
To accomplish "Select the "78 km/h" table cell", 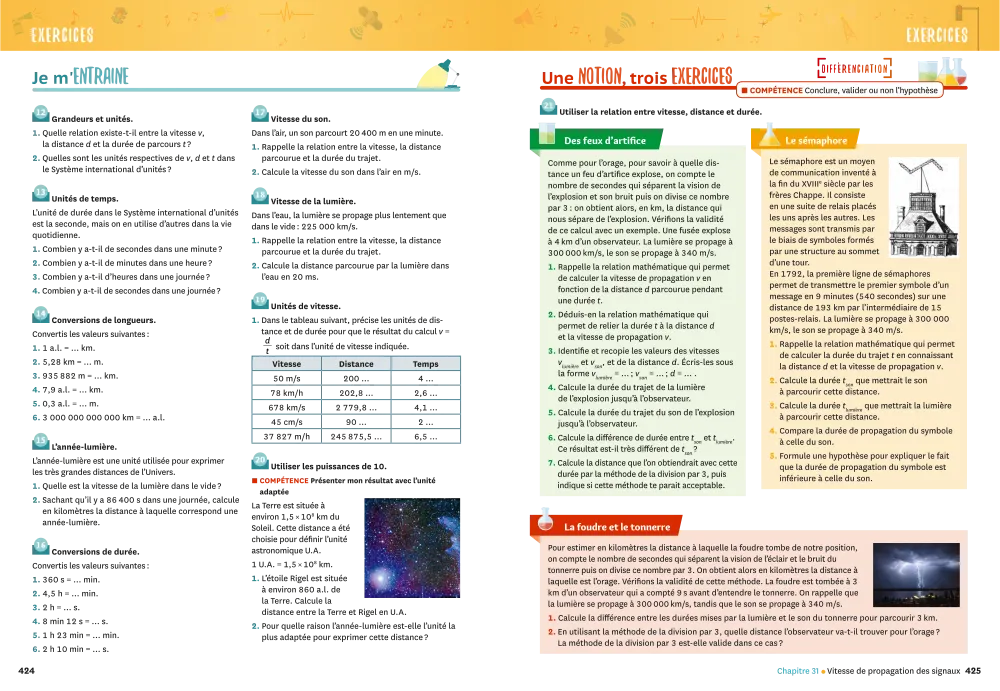I will click(286, 393).
